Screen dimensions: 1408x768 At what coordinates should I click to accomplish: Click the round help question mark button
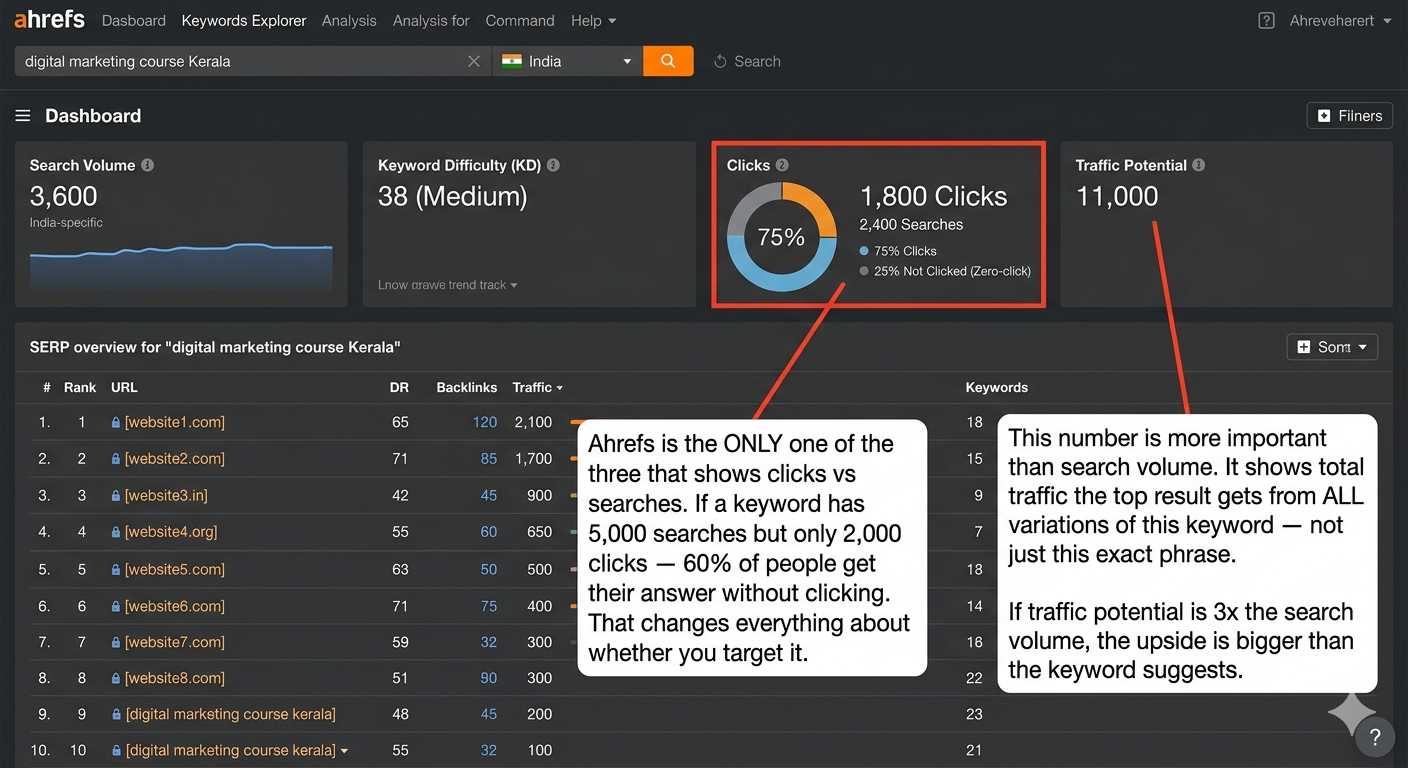pyautogui.click(x=1375, y=738)
